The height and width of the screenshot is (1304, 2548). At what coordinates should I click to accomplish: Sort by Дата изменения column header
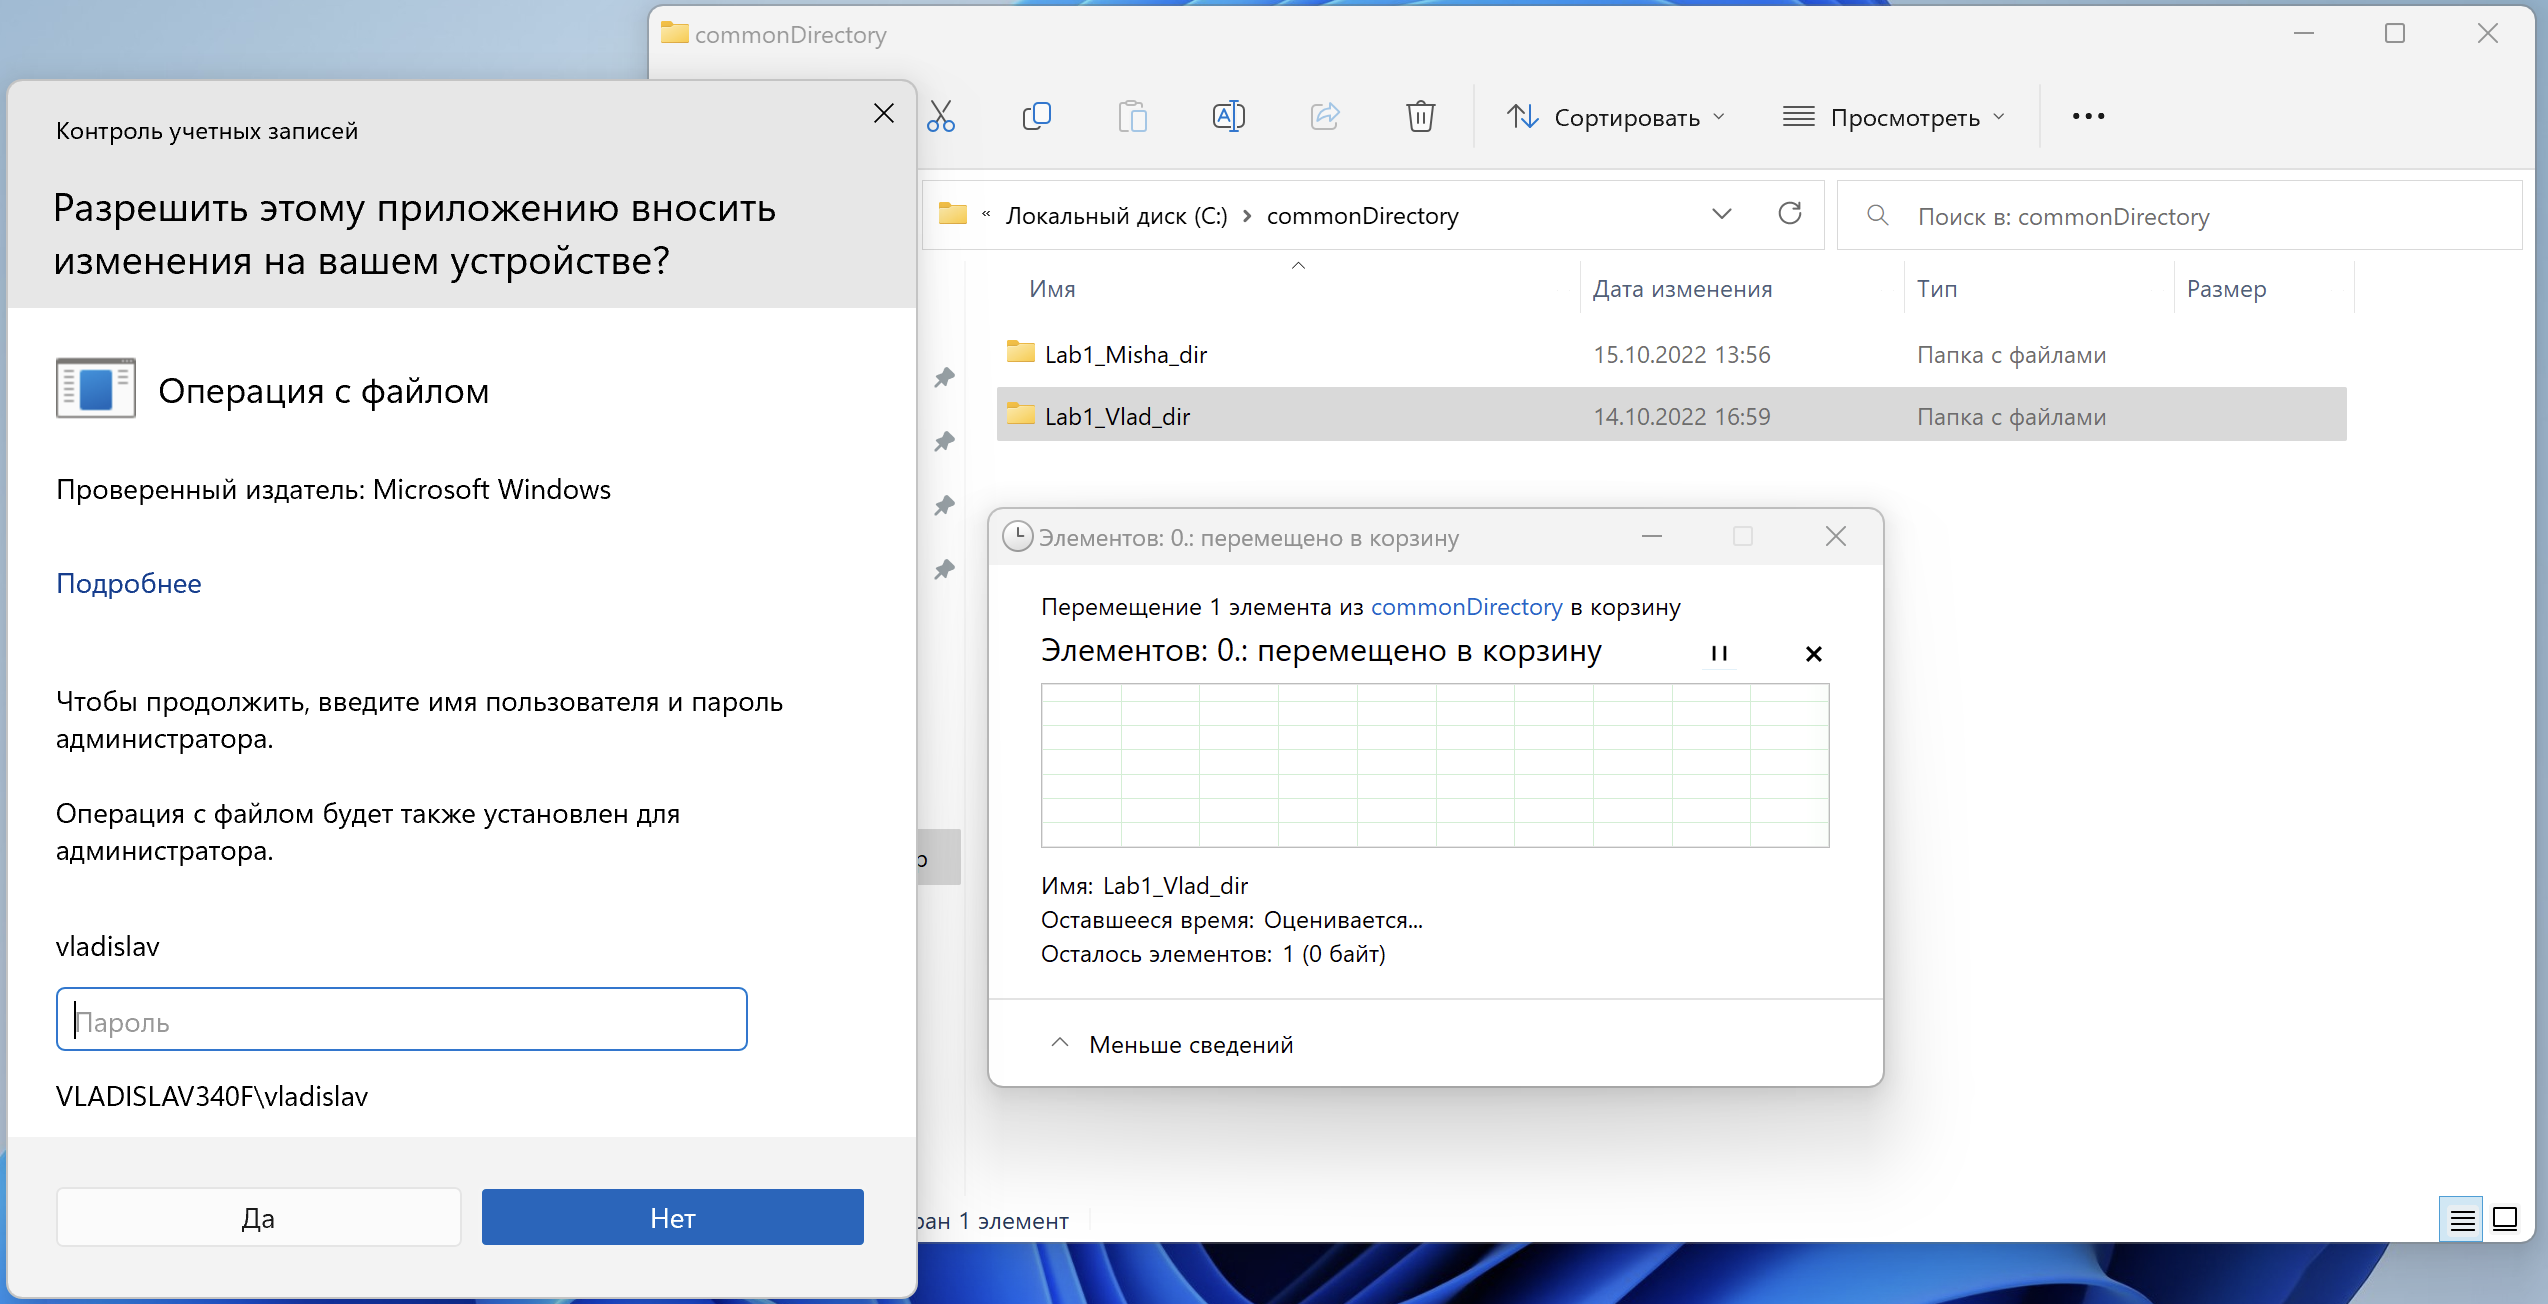(x=1682, y=289)
